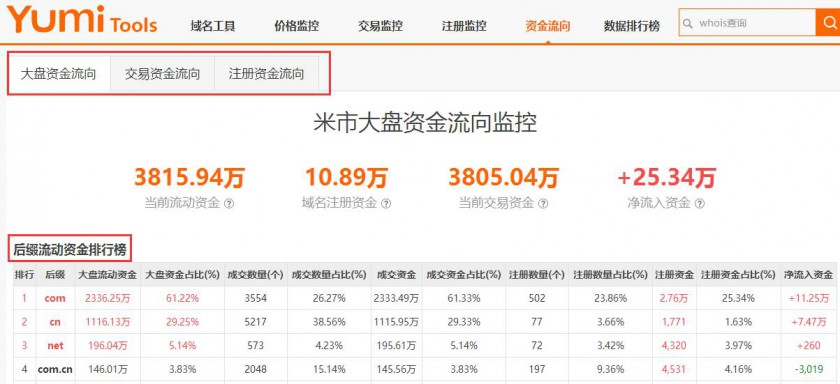Click 2048 cell in com.cn row
Image resolution: width=840 pixels, height=384 pixels.
[x=255, y=369]
